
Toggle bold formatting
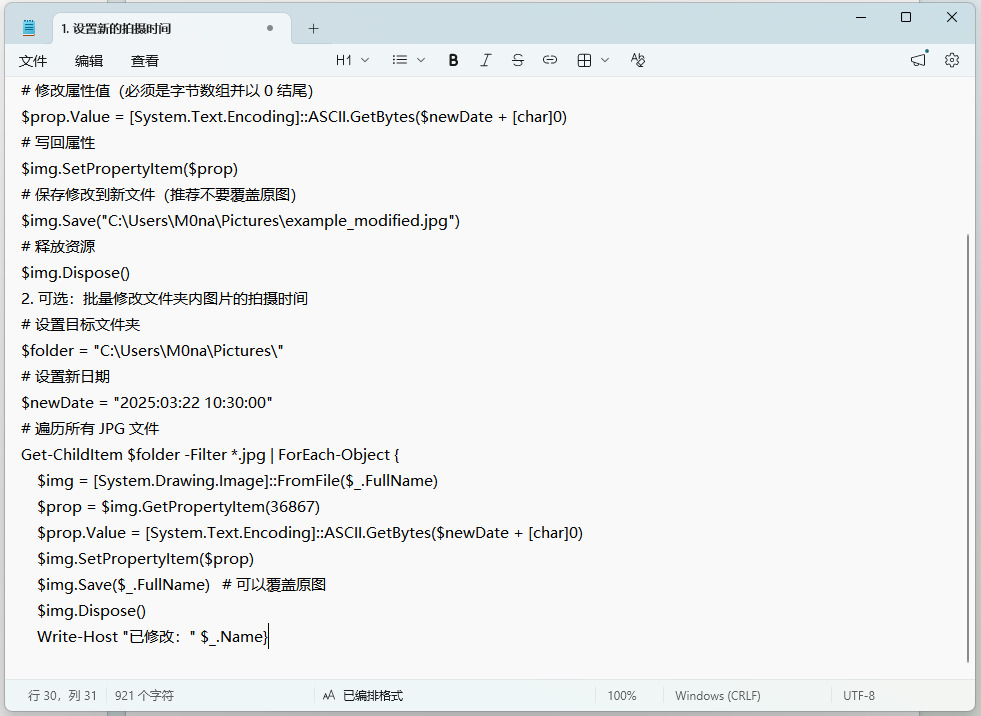(453, 60)
